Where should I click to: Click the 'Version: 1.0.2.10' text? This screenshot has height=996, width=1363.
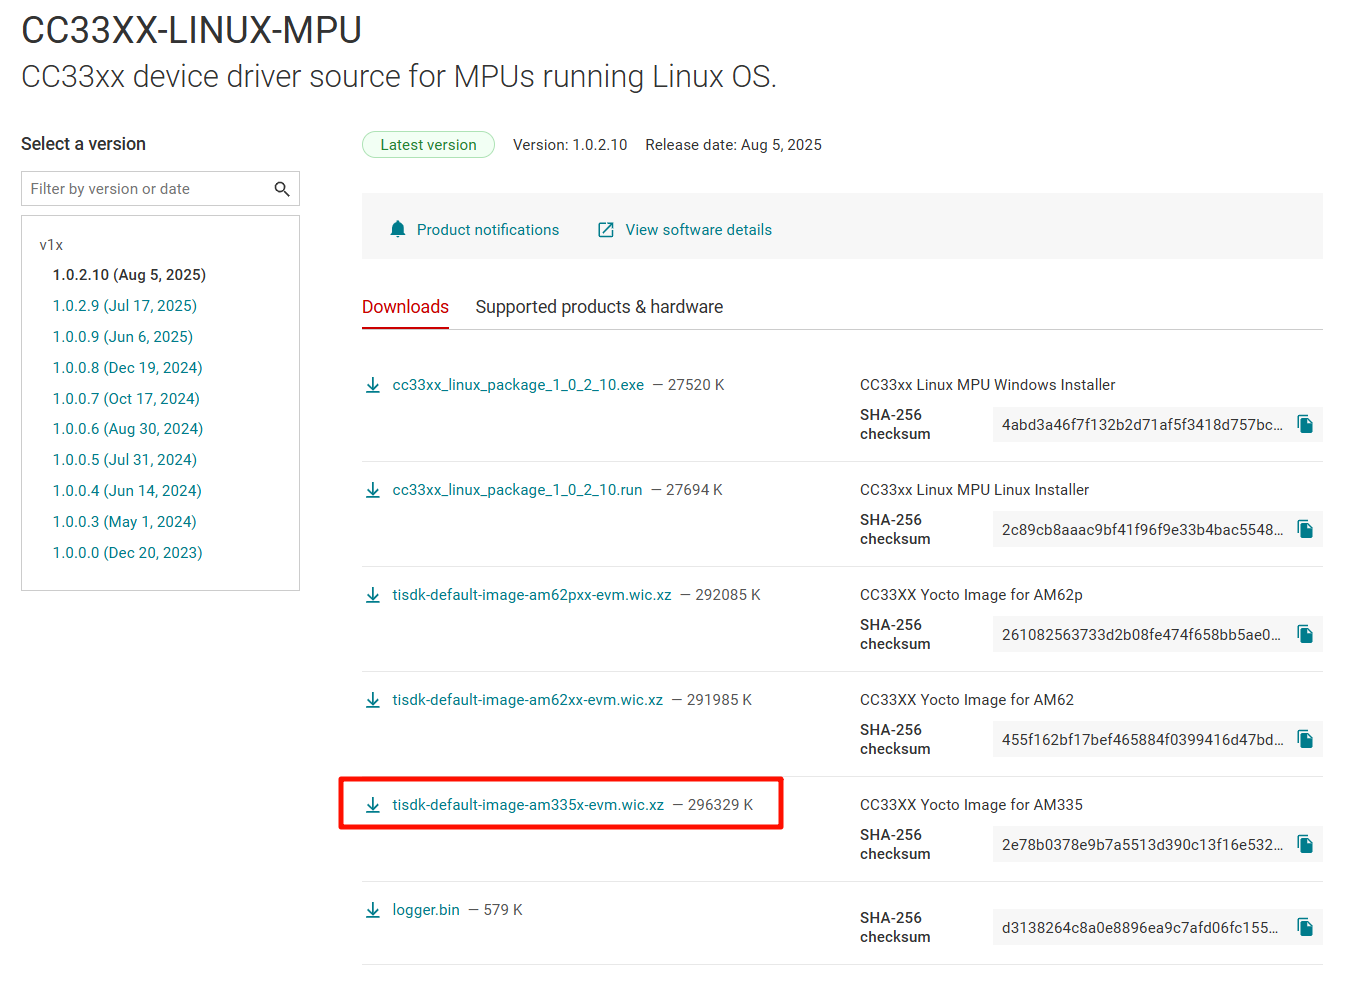pyautogui.click(x=570, y=145)
